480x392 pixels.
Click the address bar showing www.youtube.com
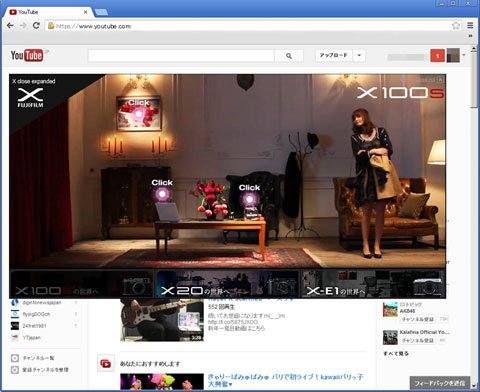coord(247,26)
